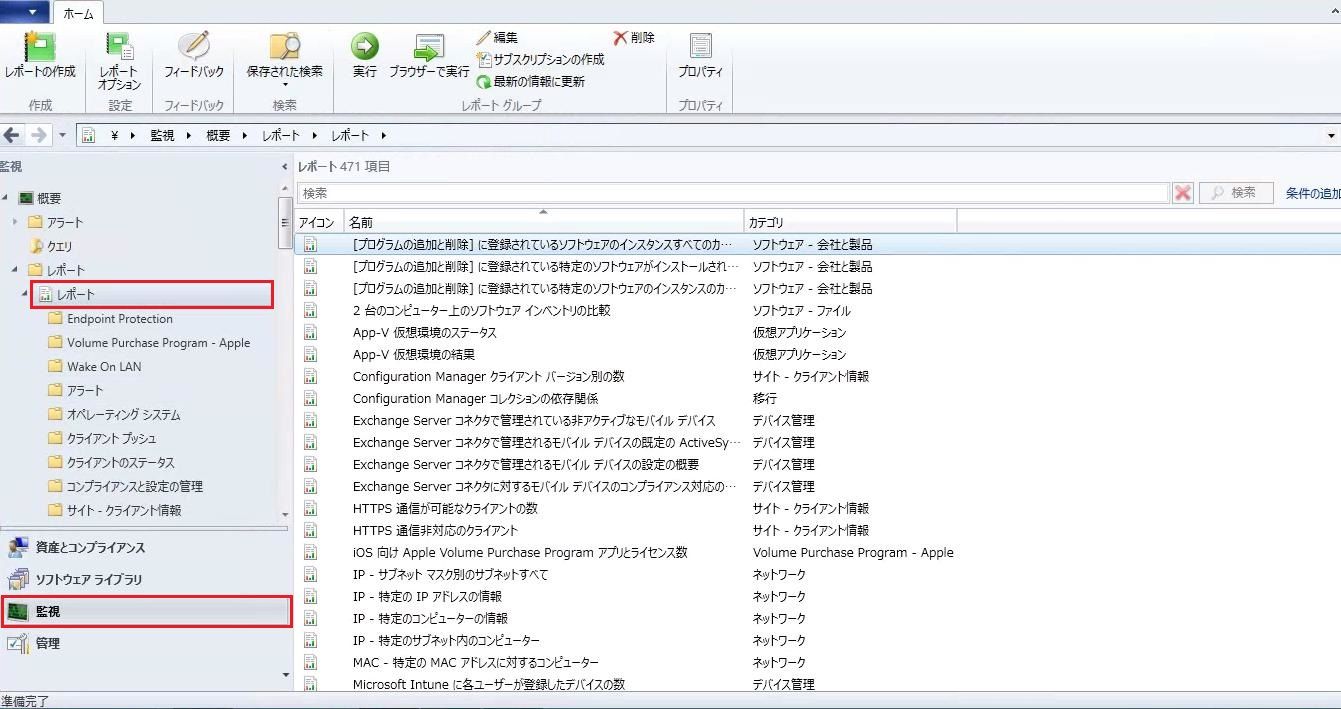Open レポート オプション in the ribbon

click(x=120, y=61)
